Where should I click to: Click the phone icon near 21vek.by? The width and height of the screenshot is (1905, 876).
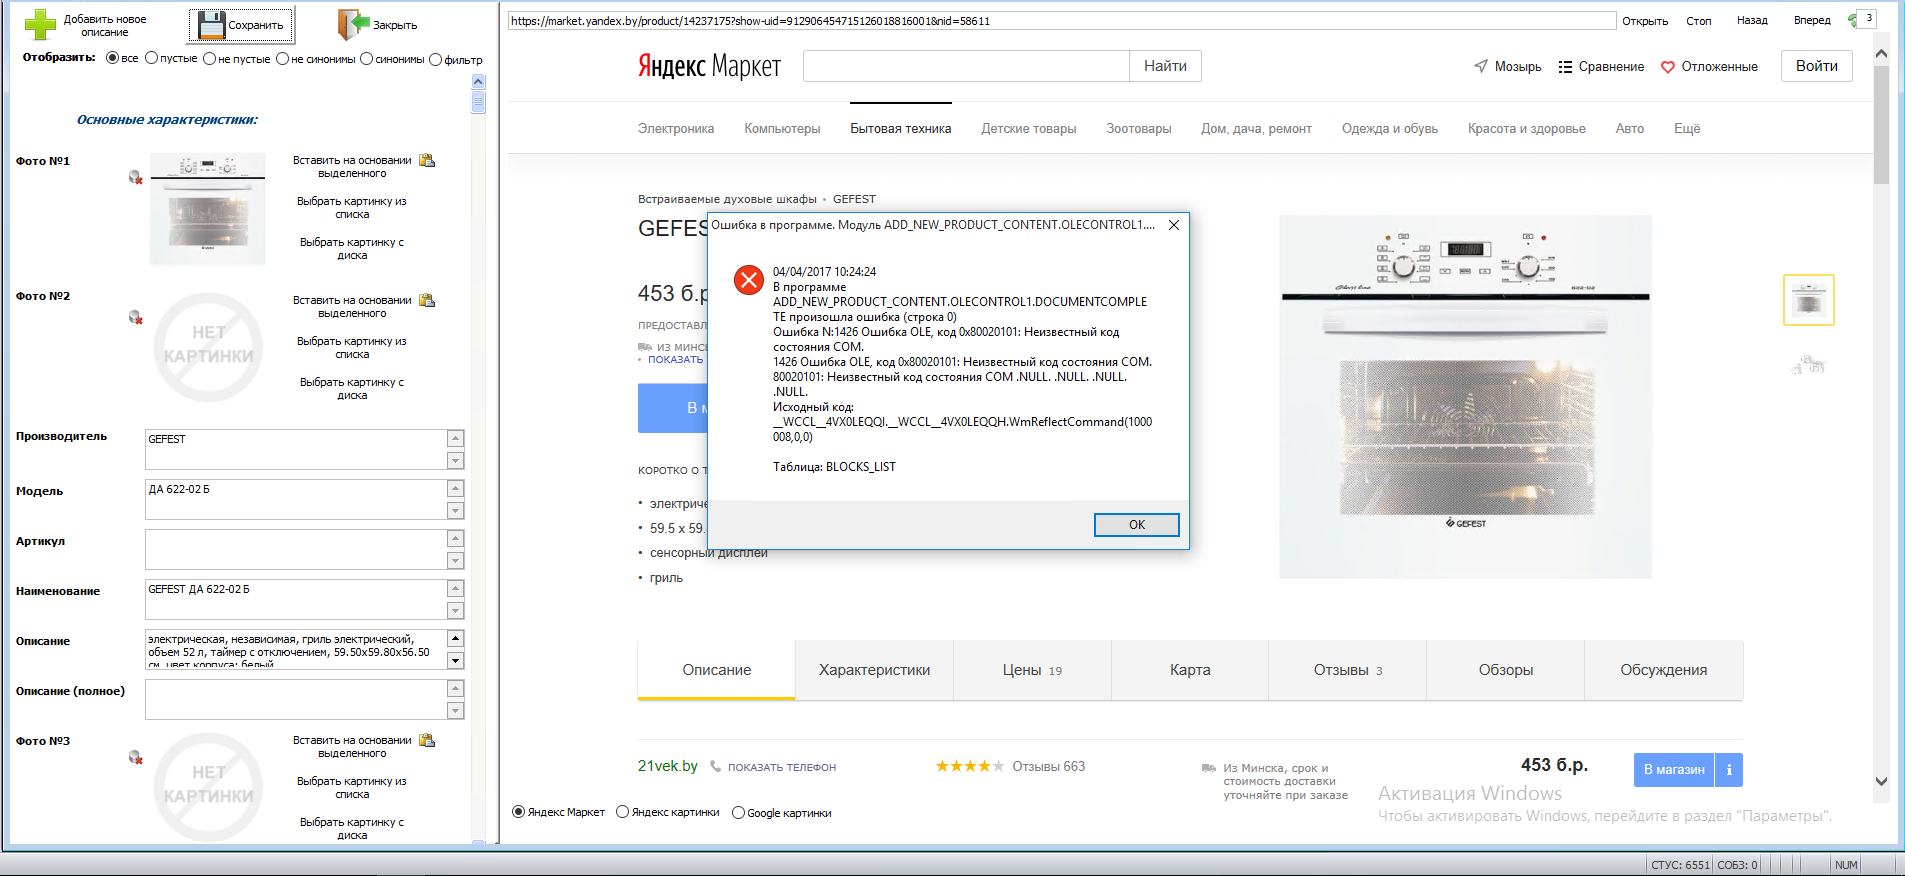tap(715, 766)
